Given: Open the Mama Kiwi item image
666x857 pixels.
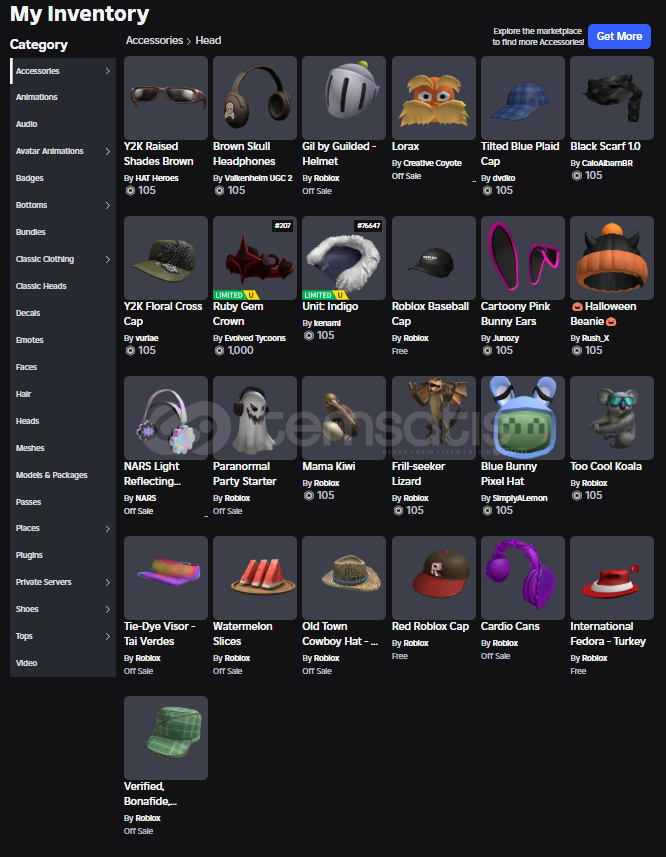Looking at the screenshot, I should [344, 418].
